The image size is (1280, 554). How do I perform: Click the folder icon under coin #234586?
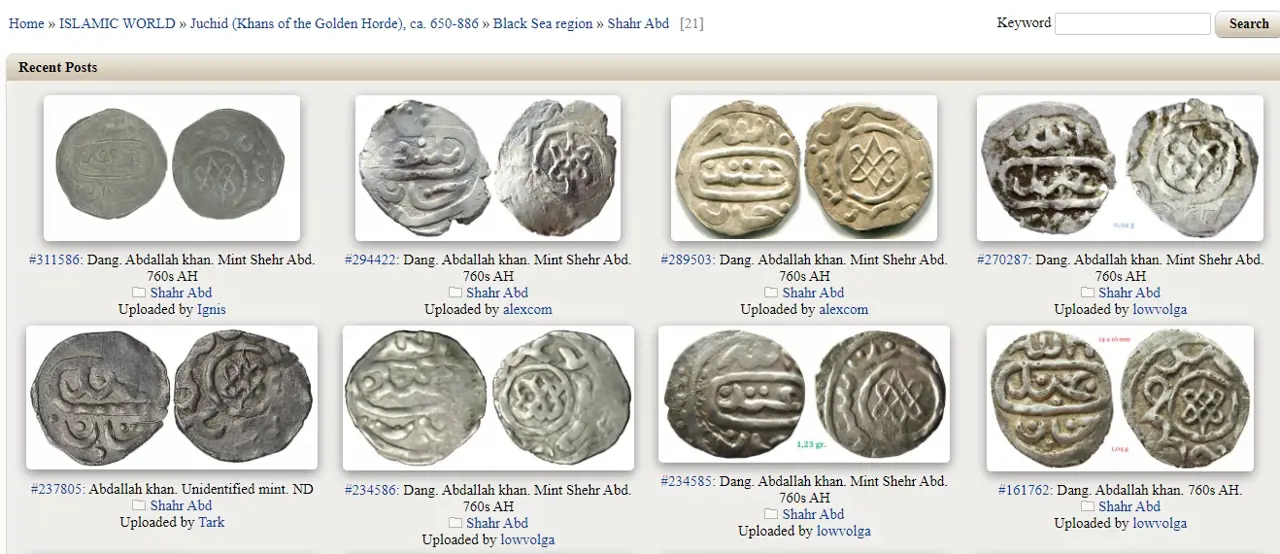click(455, 523)
